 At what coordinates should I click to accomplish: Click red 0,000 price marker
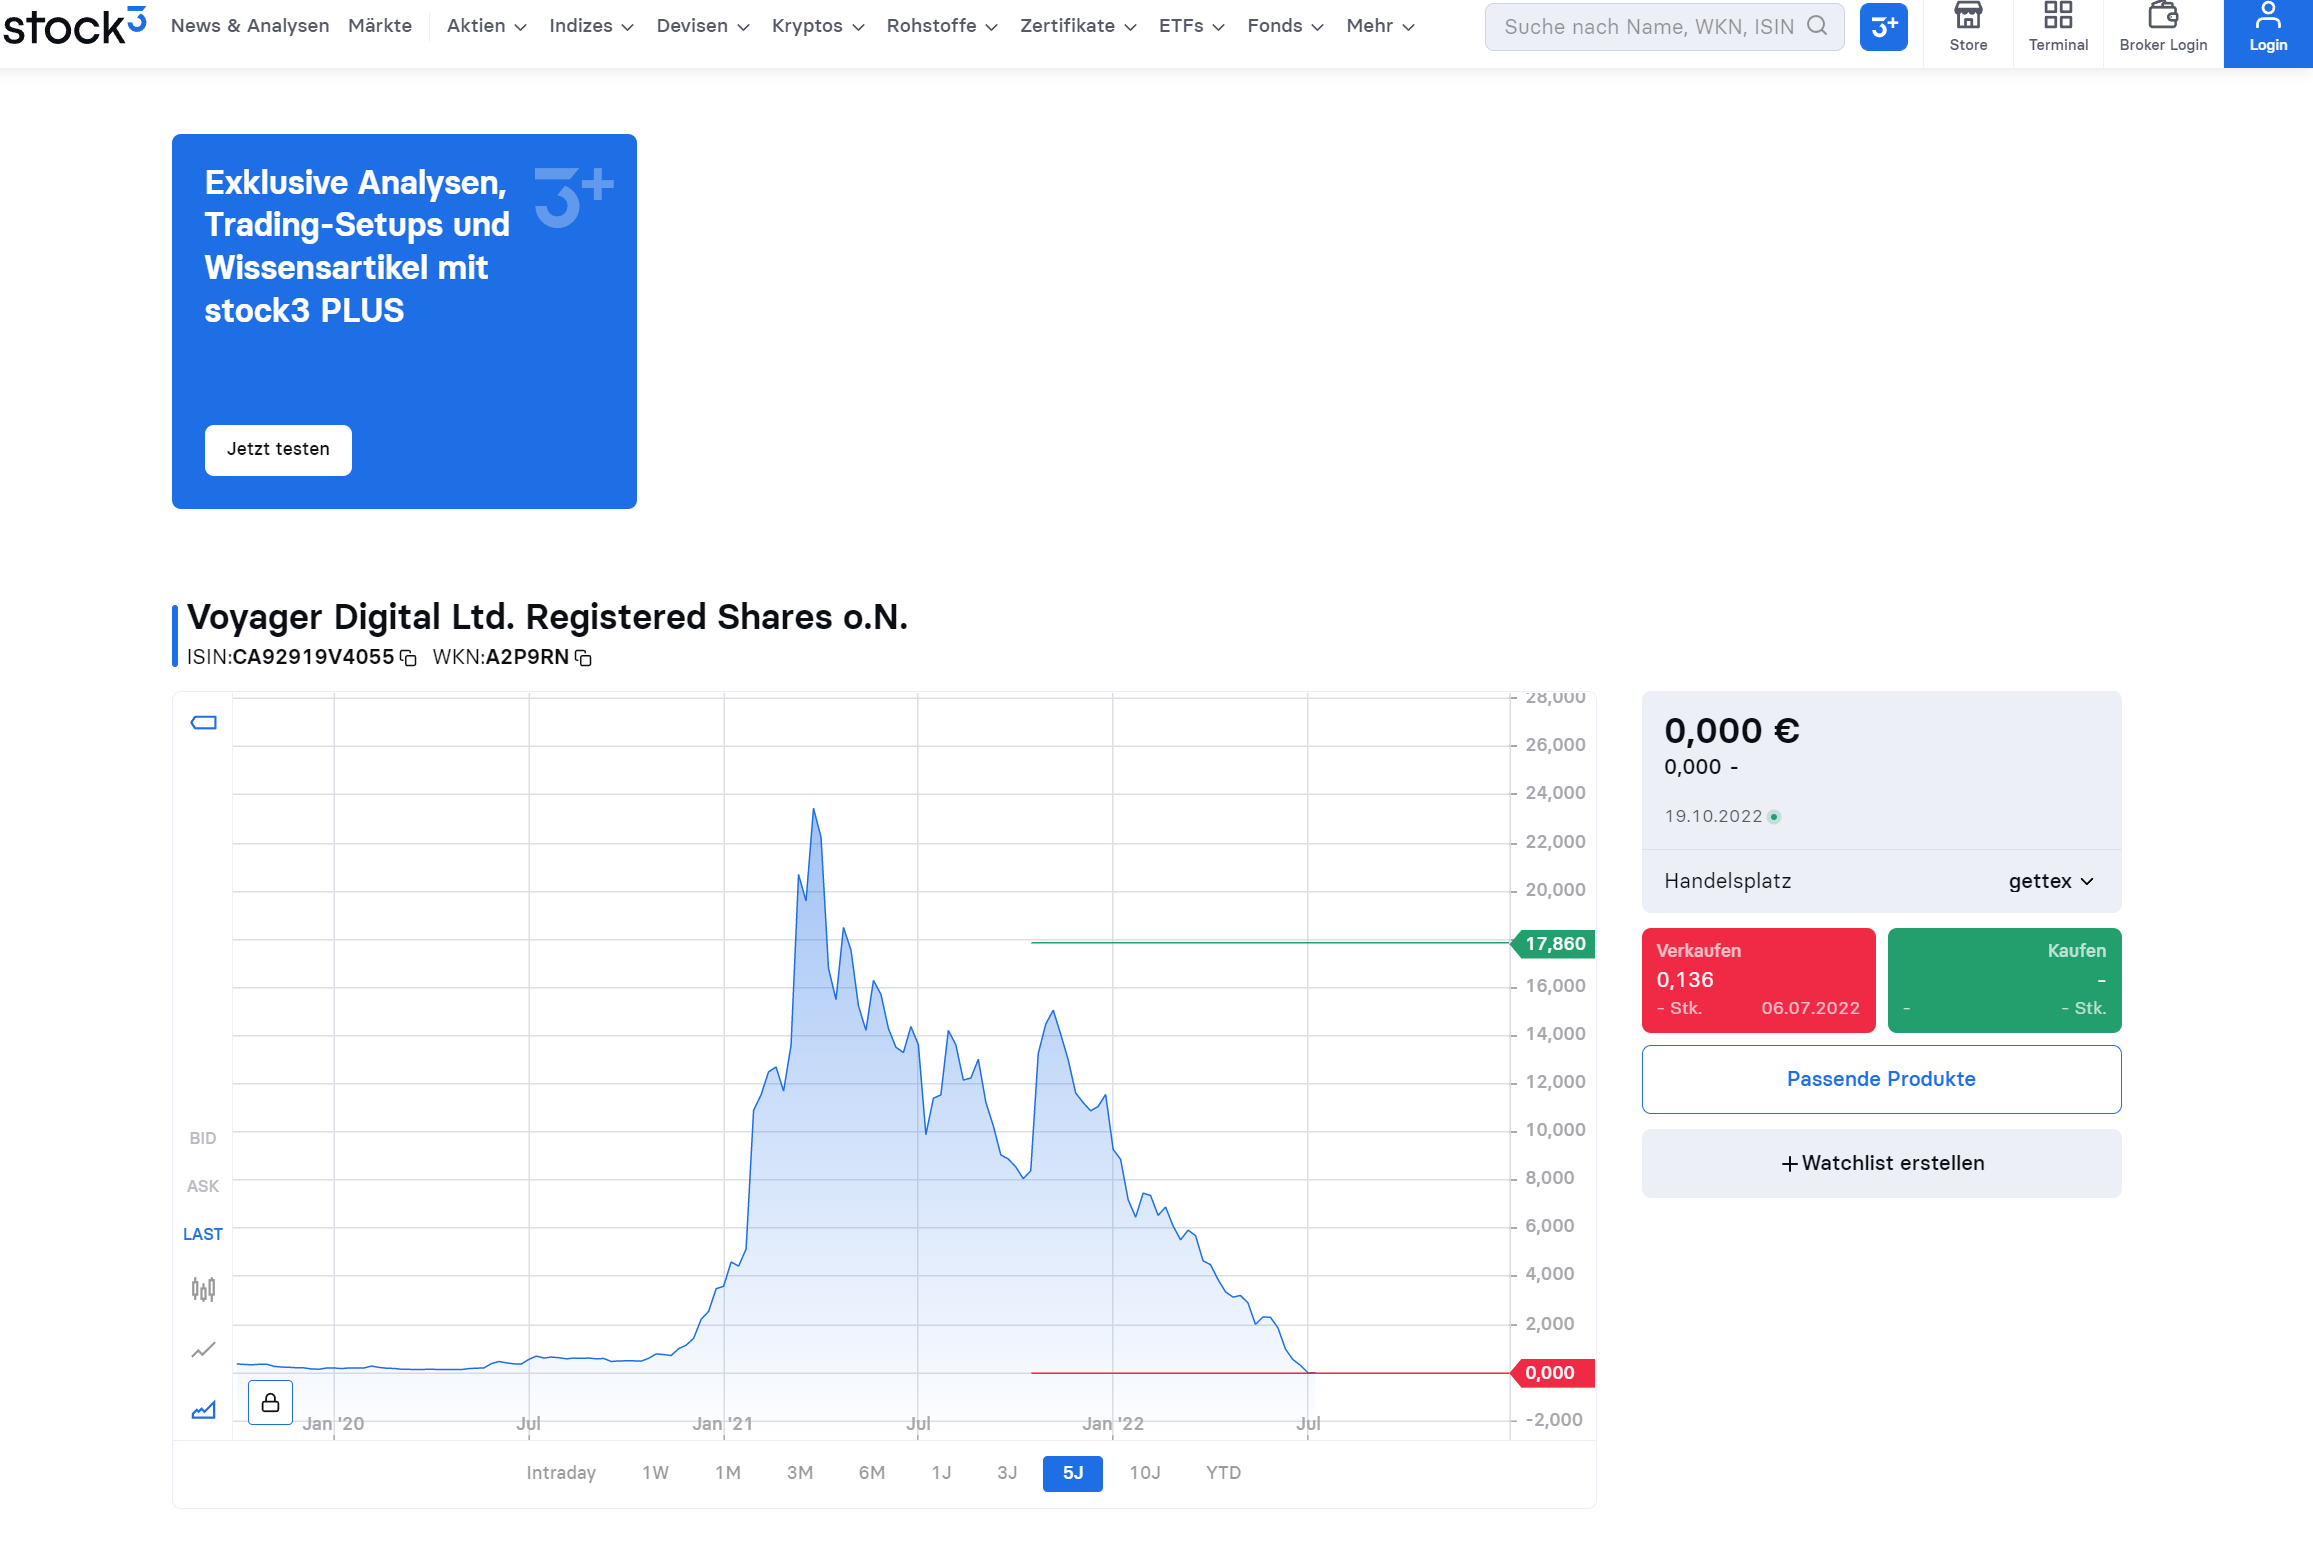[1553, 1374]
